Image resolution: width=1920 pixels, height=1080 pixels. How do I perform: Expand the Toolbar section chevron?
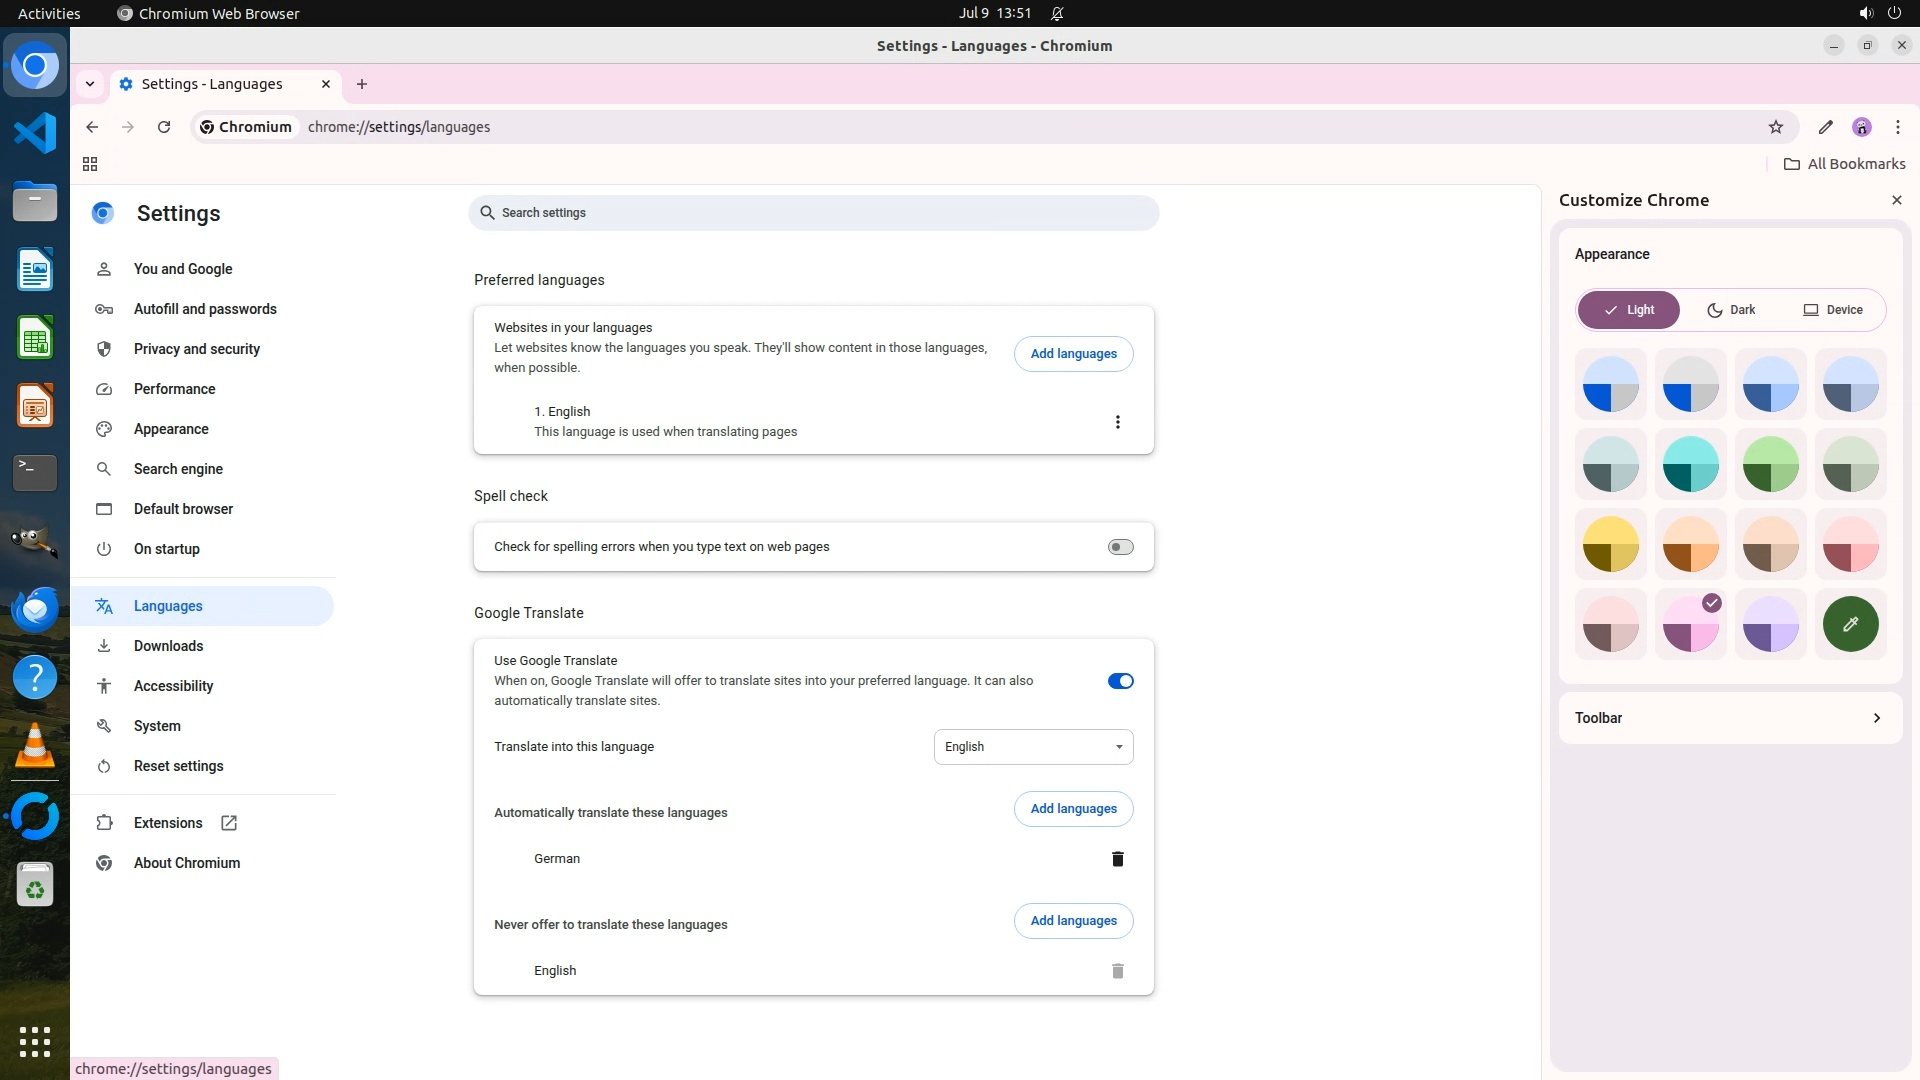point(1877,718)
